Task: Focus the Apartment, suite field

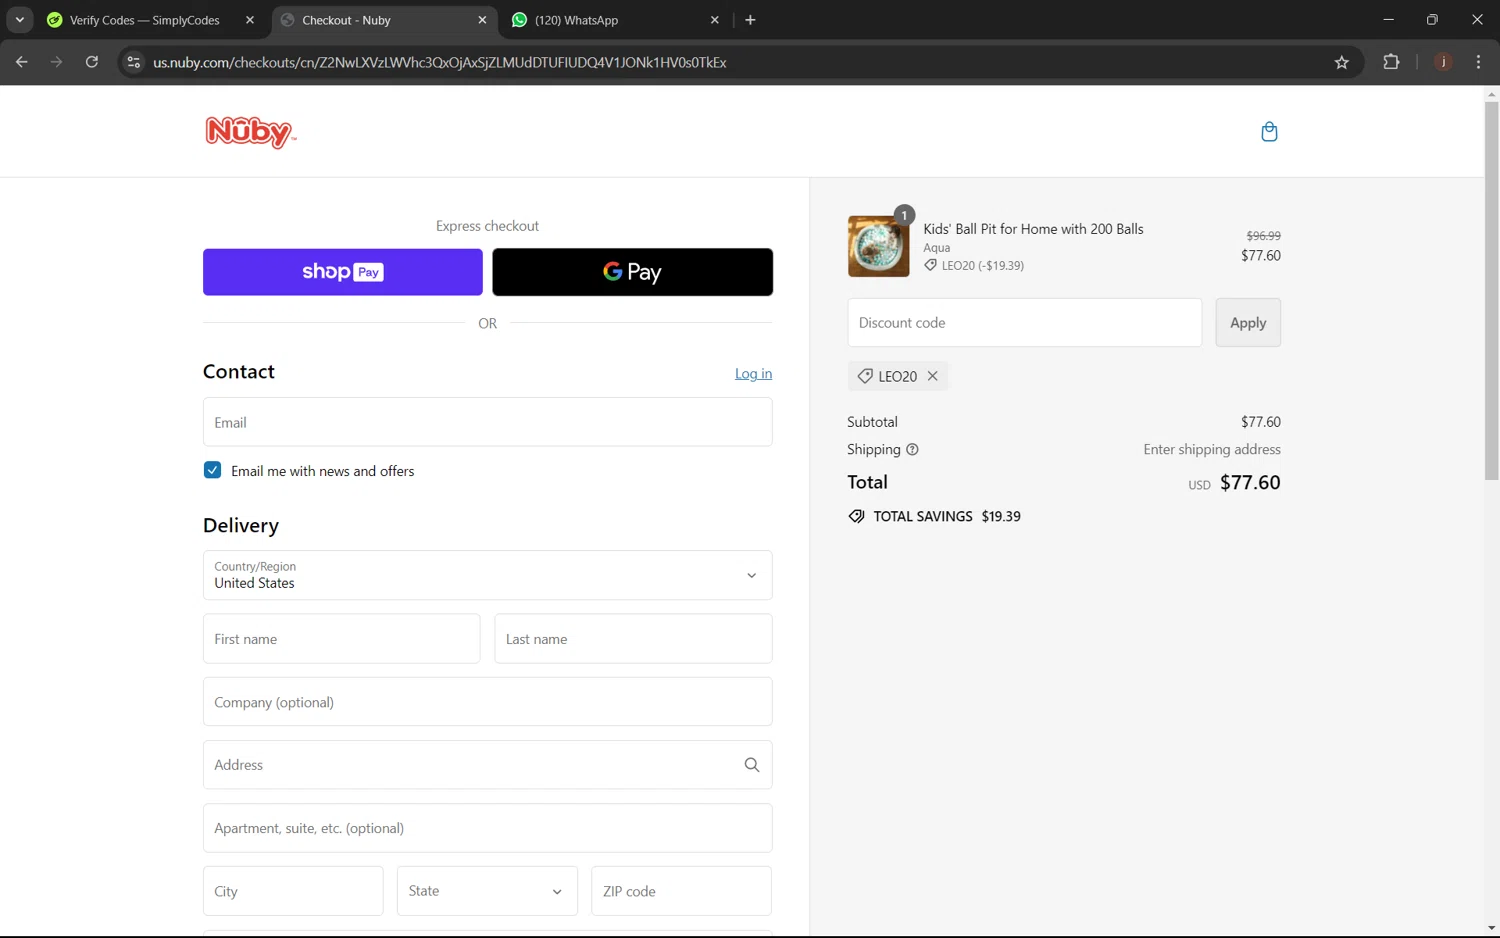Action: (488, 828)
